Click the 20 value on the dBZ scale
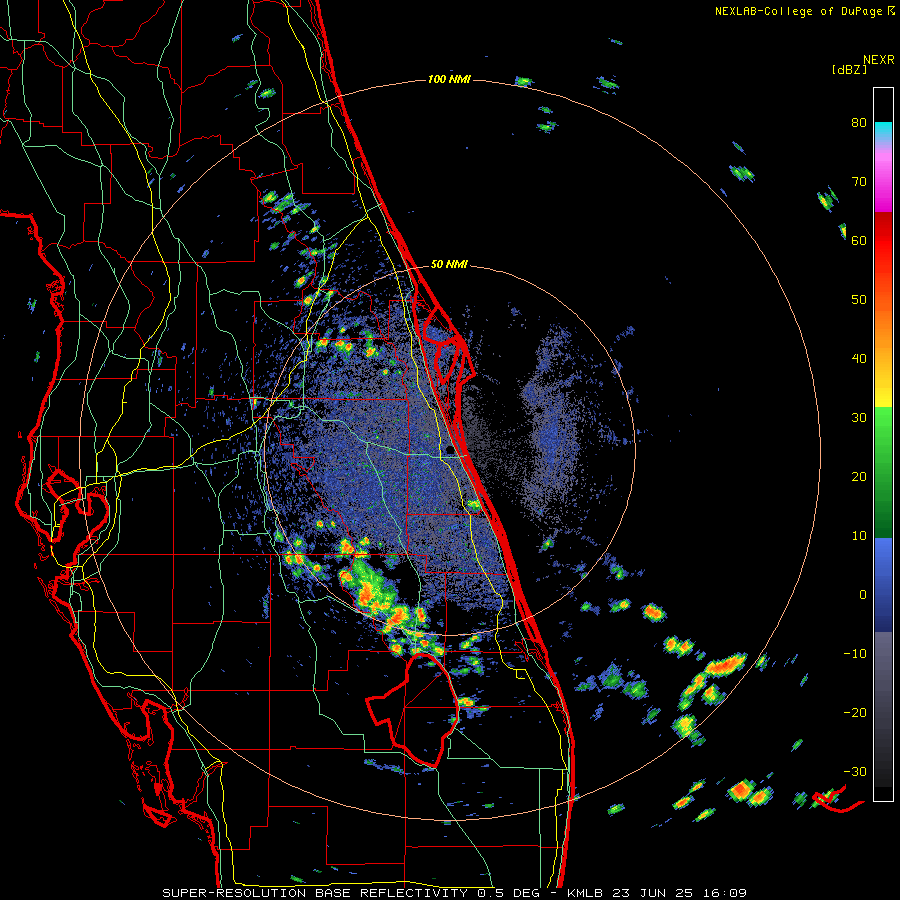The width and height of the screenshot is (900, 900). click(x=859, y=476)
